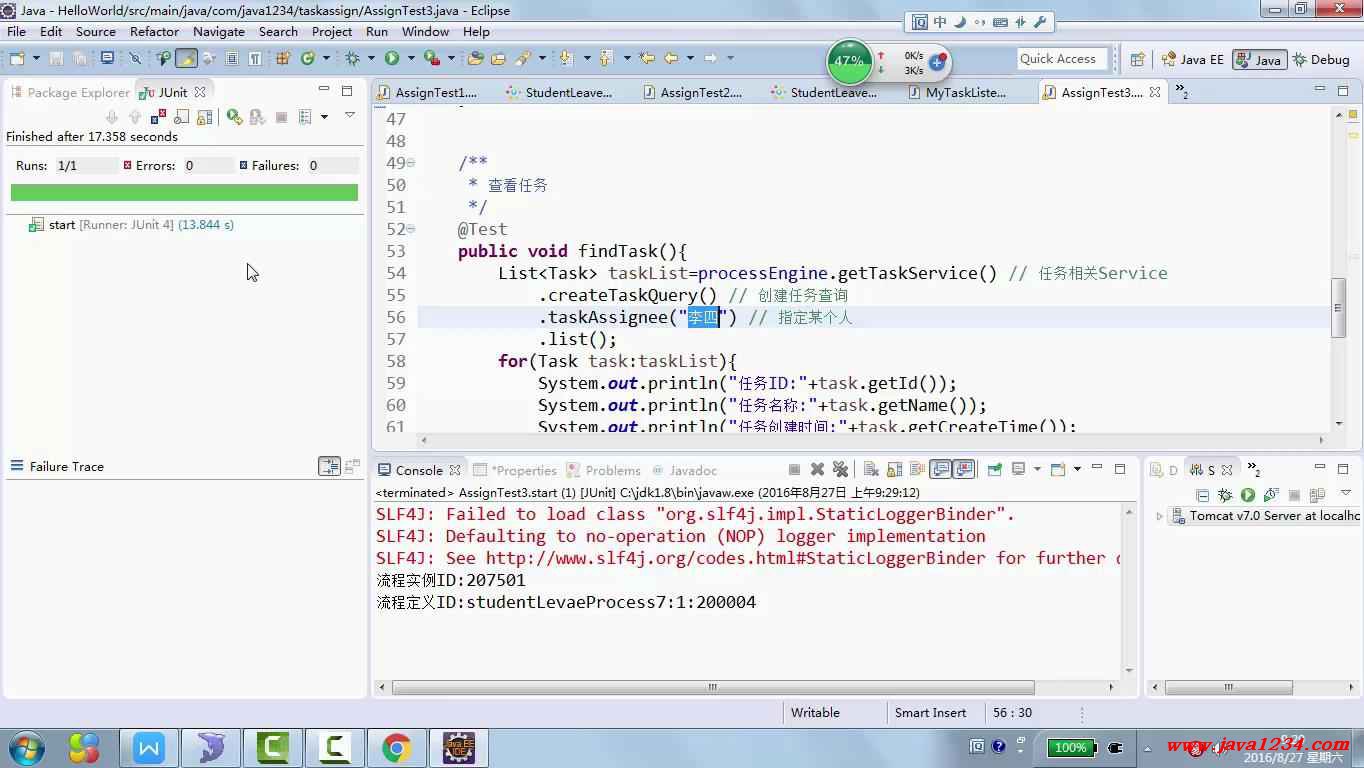Screen dimensions: 1364x768
Task: Collapse the comment fold at line 49
Action: pyautogui.click(x=411, y=163)
